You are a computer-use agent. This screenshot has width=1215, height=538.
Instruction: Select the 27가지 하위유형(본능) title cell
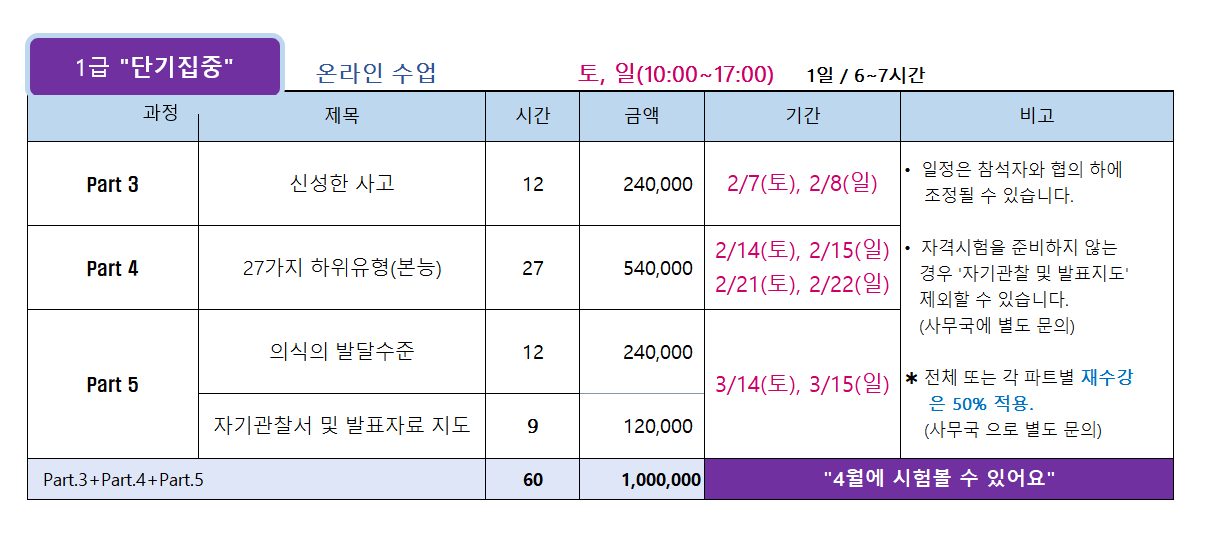click(342, 268)
